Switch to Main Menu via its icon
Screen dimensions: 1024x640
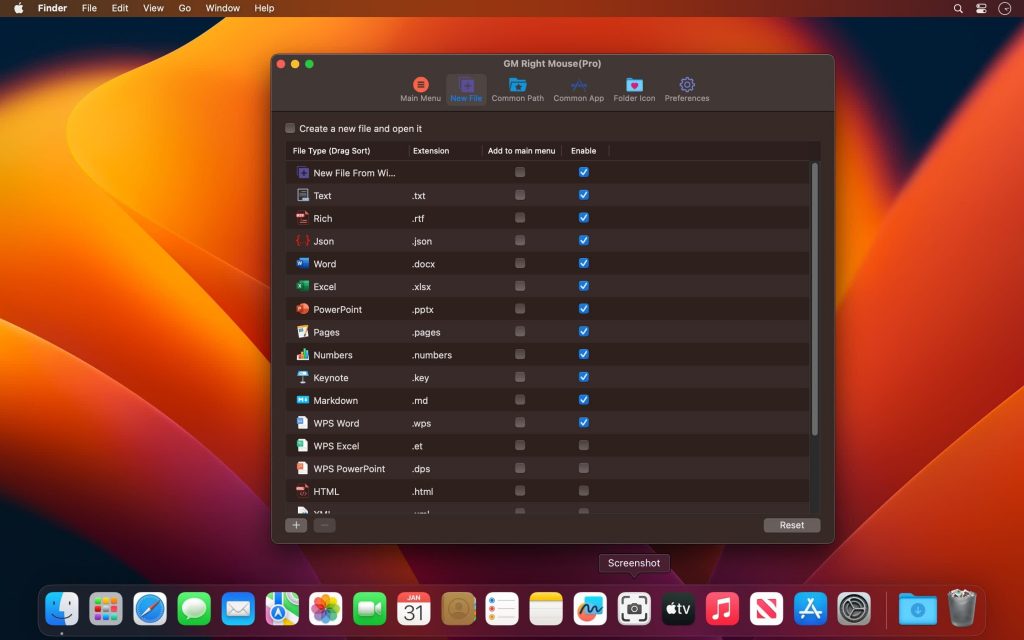[x=420, y=86]
